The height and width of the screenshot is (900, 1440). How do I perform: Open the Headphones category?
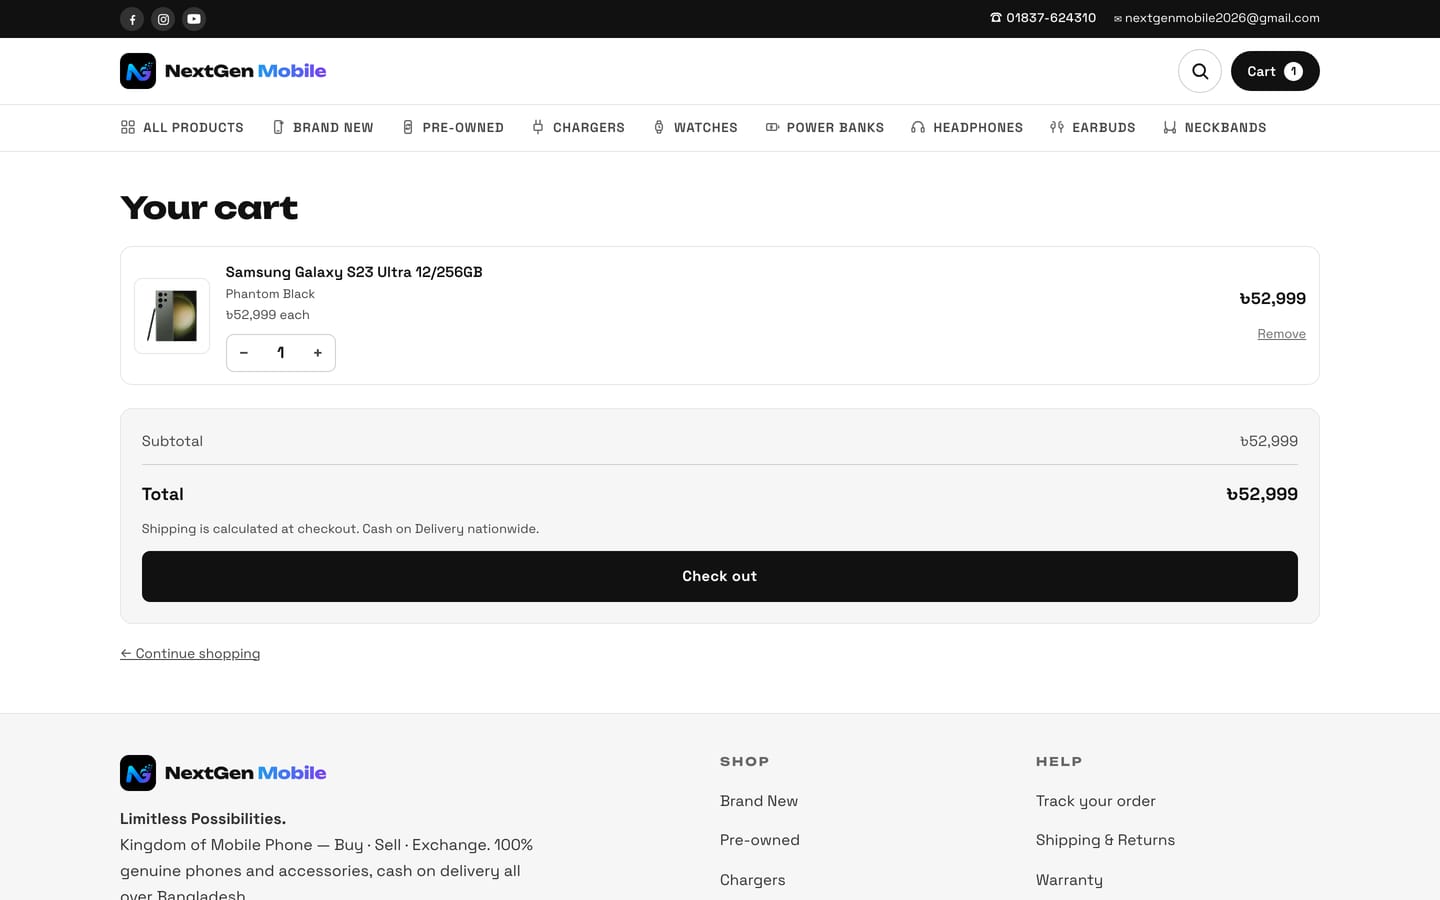[x=967, y=127]
